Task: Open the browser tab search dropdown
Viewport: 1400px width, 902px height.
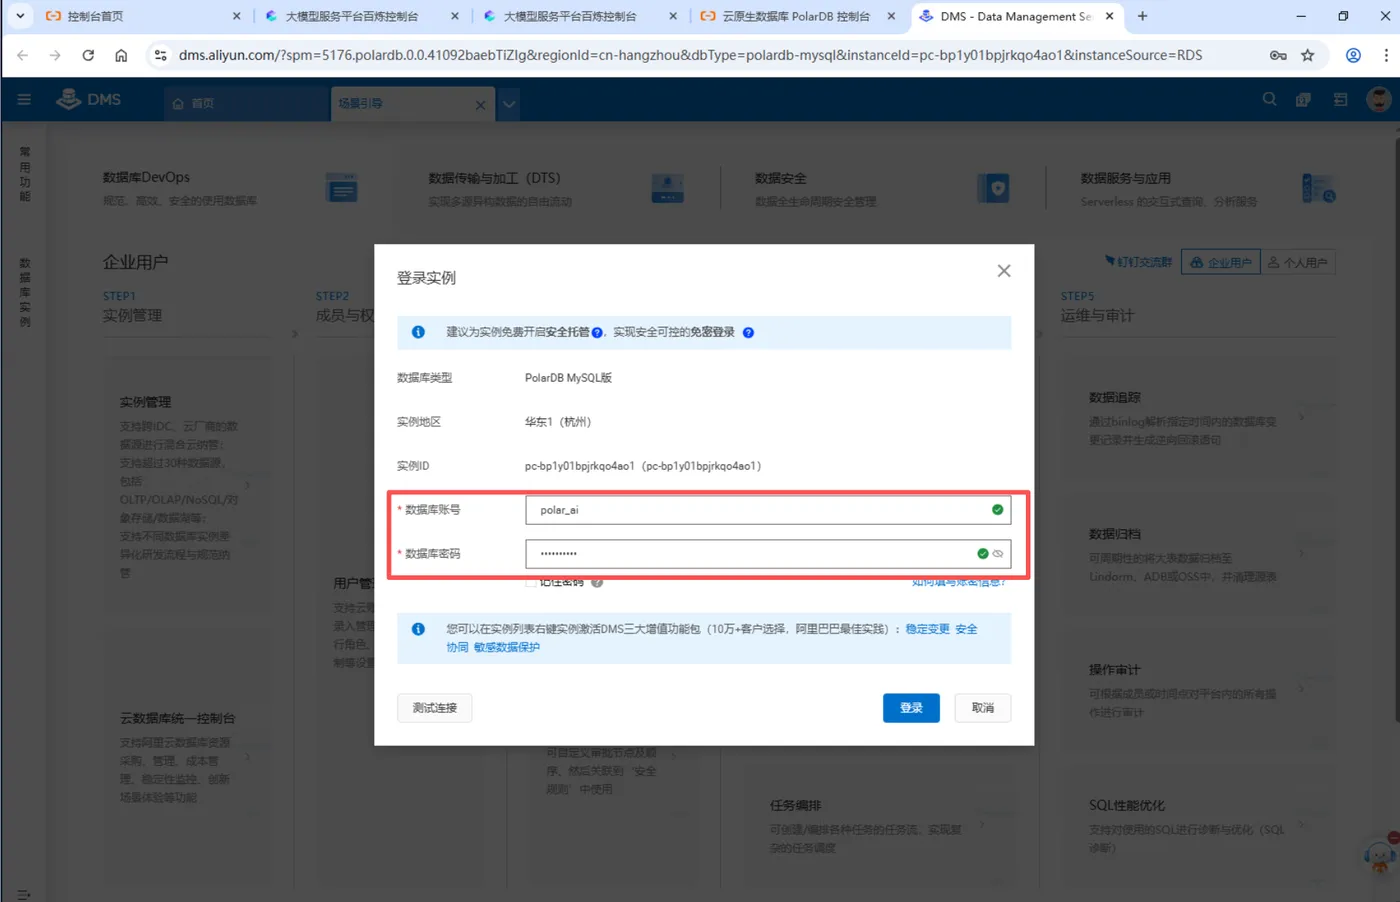Action: (x=20, y=16)
